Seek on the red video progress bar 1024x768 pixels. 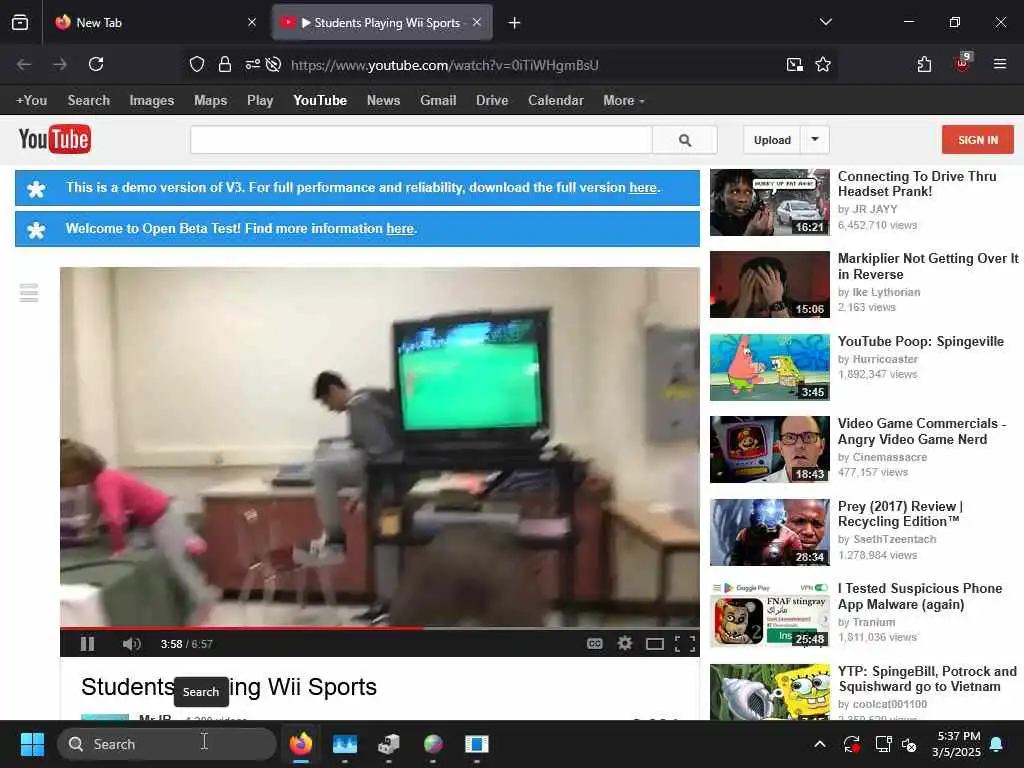tap(379, 628)
